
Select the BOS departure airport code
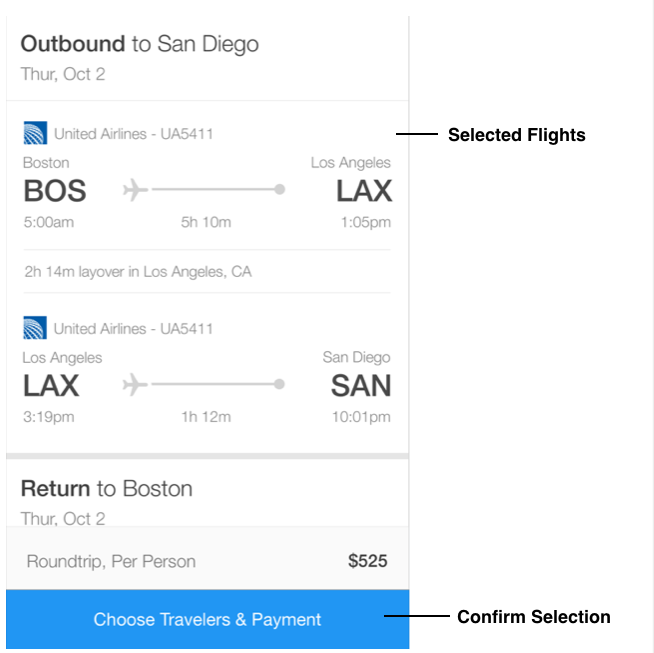[55, 191]
